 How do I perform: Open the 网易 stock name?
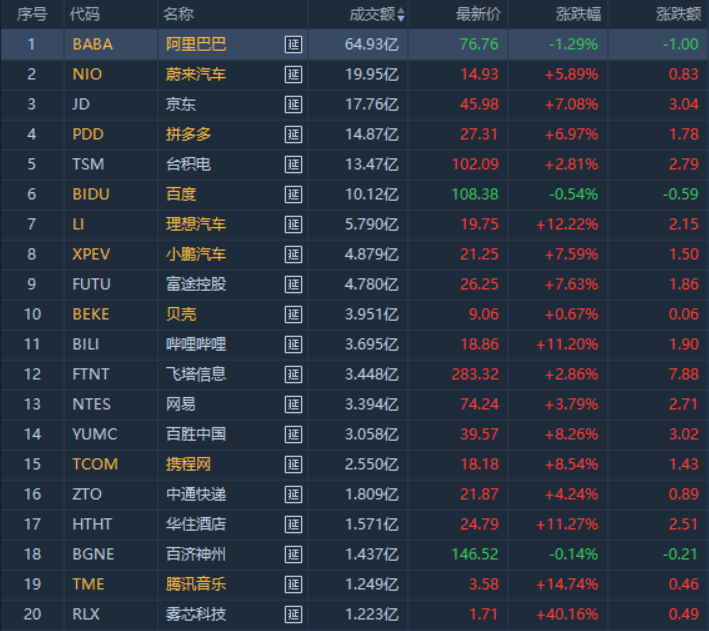pyautogui.click(x=180, y=404)
